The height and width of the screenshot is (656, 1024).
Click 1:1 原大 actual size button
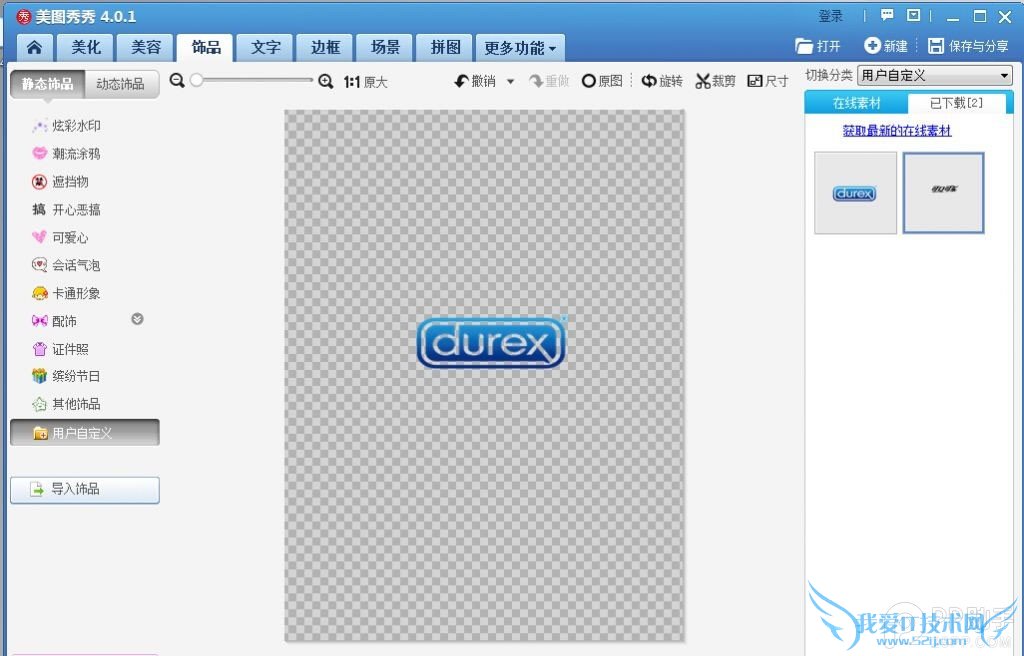tap(366, 82)
